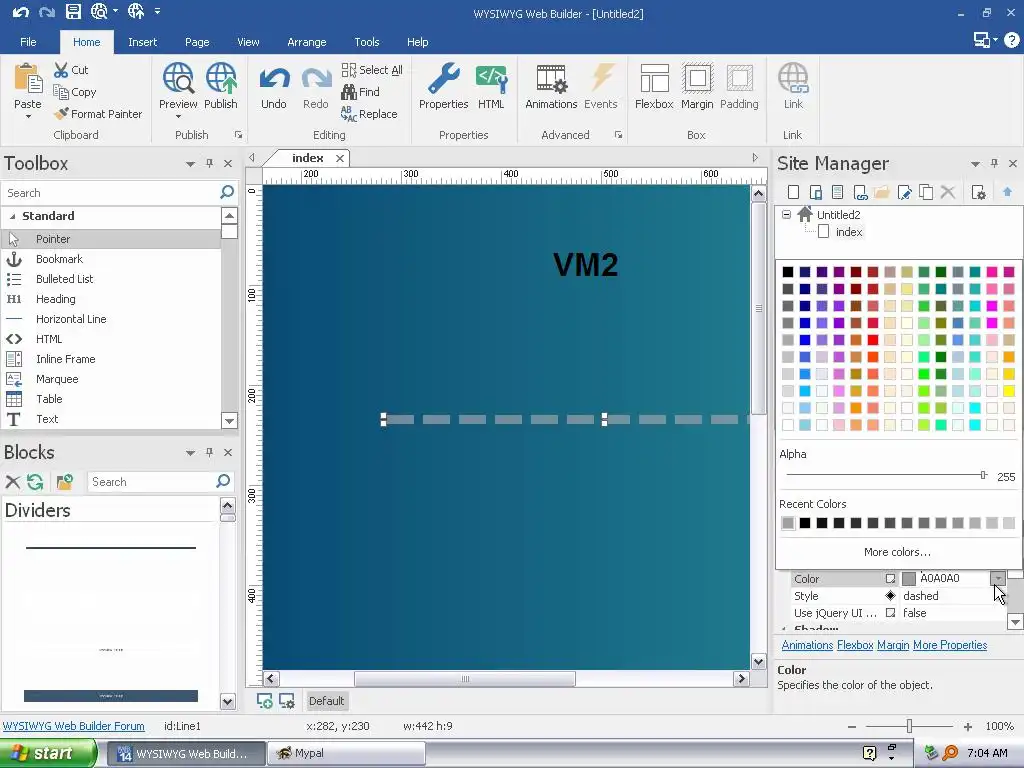Pin the Blocks panel

click(x=210, y=452)
